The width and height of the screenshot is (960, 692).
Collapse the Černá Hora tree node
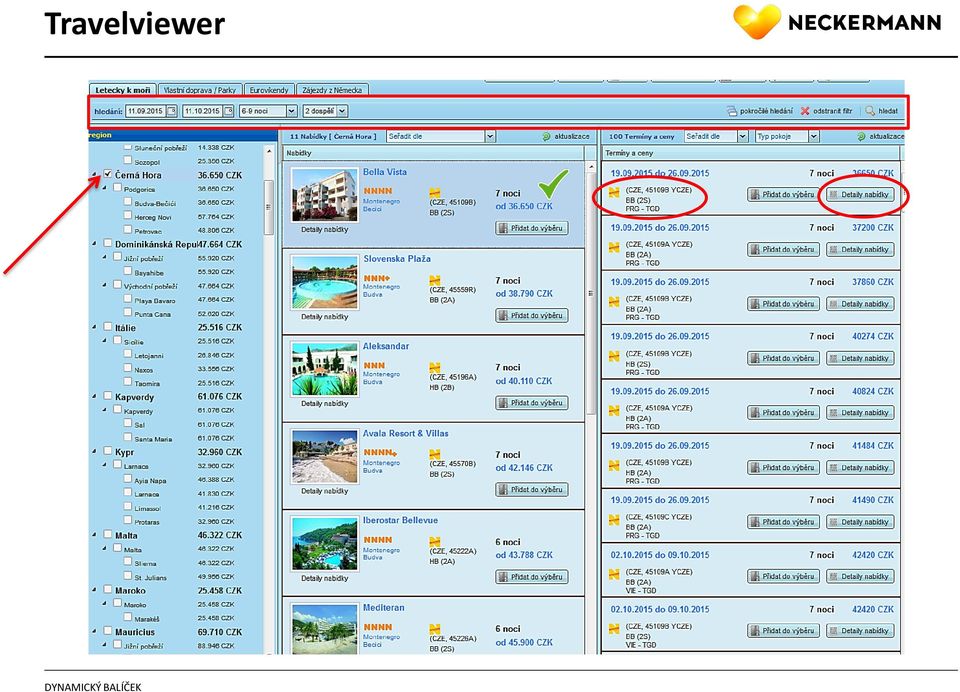tap(95, 175)
